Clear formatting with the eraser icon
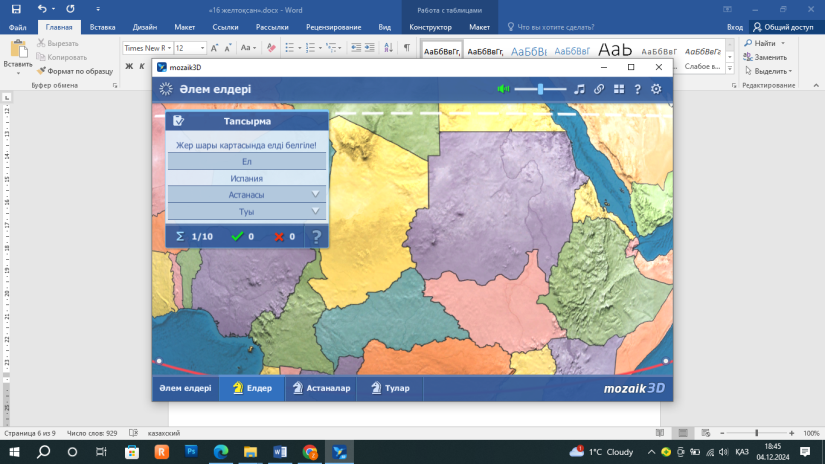The image size is (825, 464). click(271, 48)
